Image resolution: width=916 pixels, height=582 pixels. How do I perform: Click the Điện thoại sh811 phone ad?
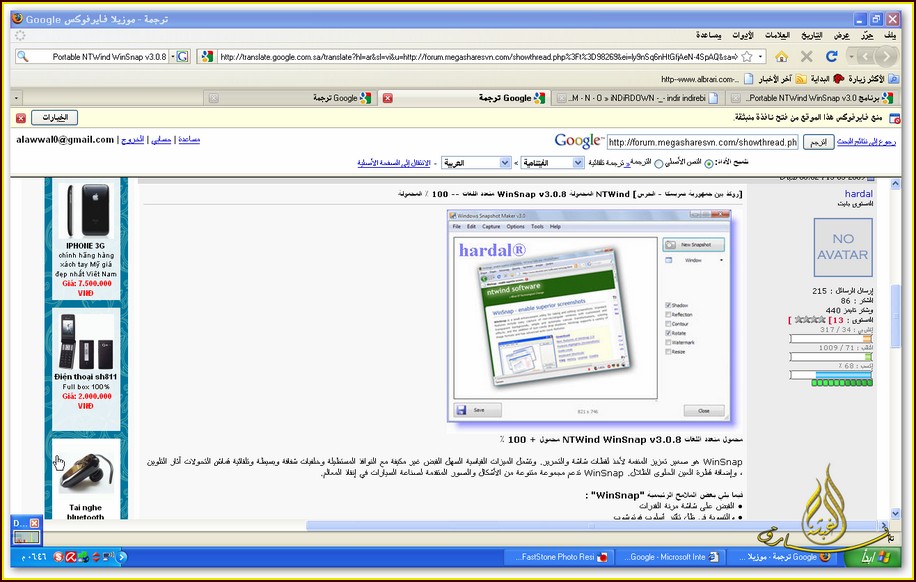[x=86, y=342]
